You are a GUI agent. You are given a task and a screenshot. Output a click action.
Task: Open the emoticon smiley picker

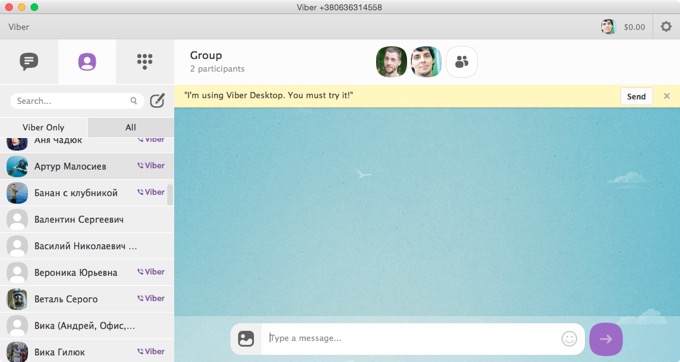(x=569, y=339)
